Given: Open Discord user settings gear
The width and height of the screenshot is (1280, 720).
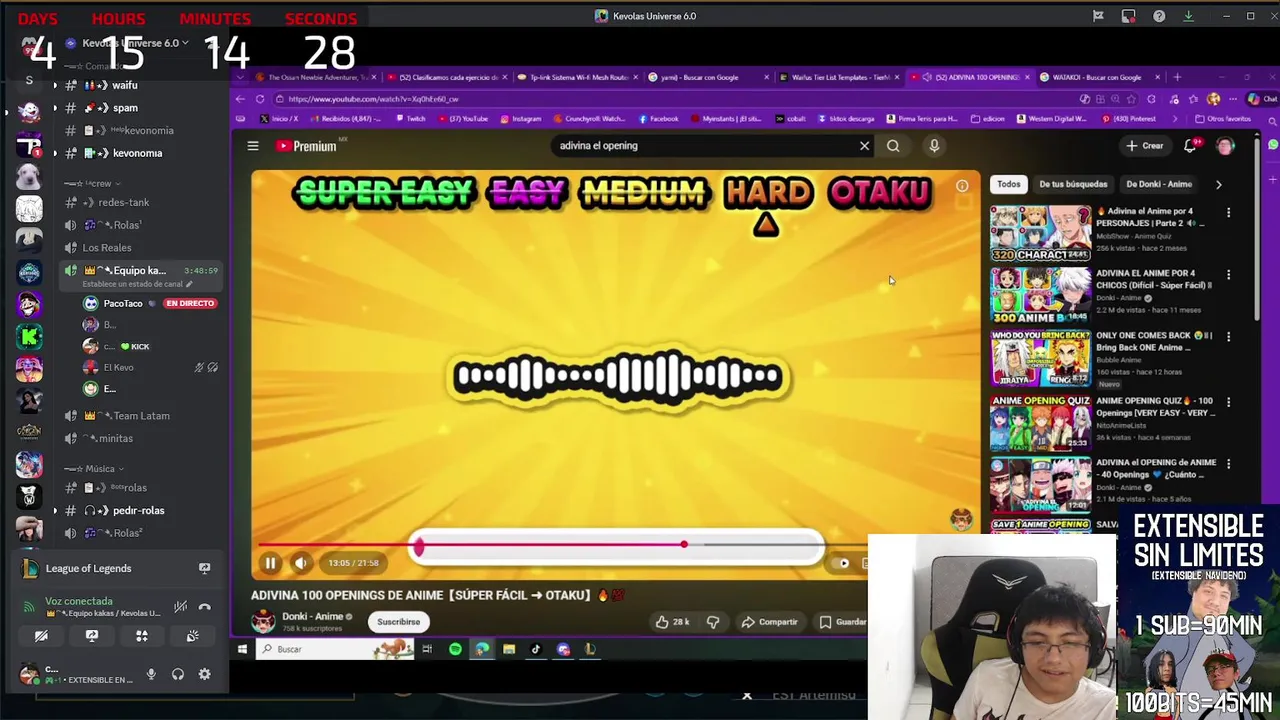Looking at the screenshot, I should point(205,674).
